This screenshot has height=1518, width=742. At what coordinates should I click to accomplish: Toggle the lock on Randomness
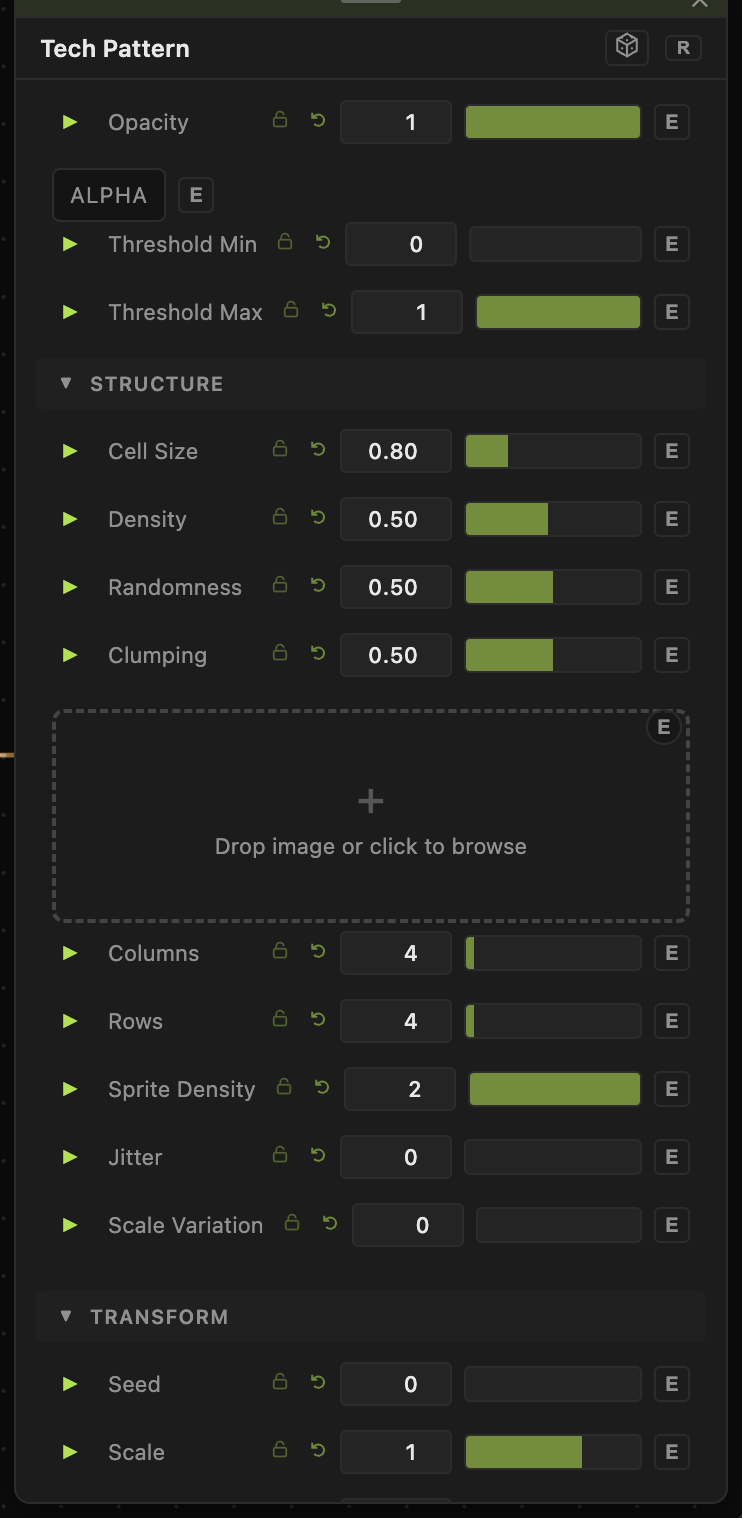click(280, 585)
